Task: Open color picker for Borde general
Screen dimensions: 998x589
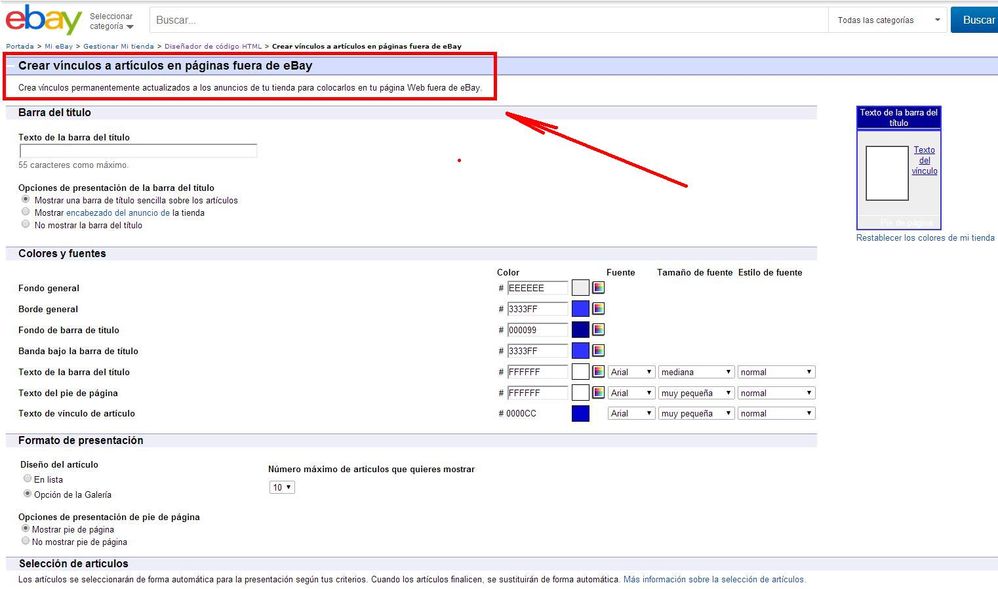Action: [x=598, y=309]
